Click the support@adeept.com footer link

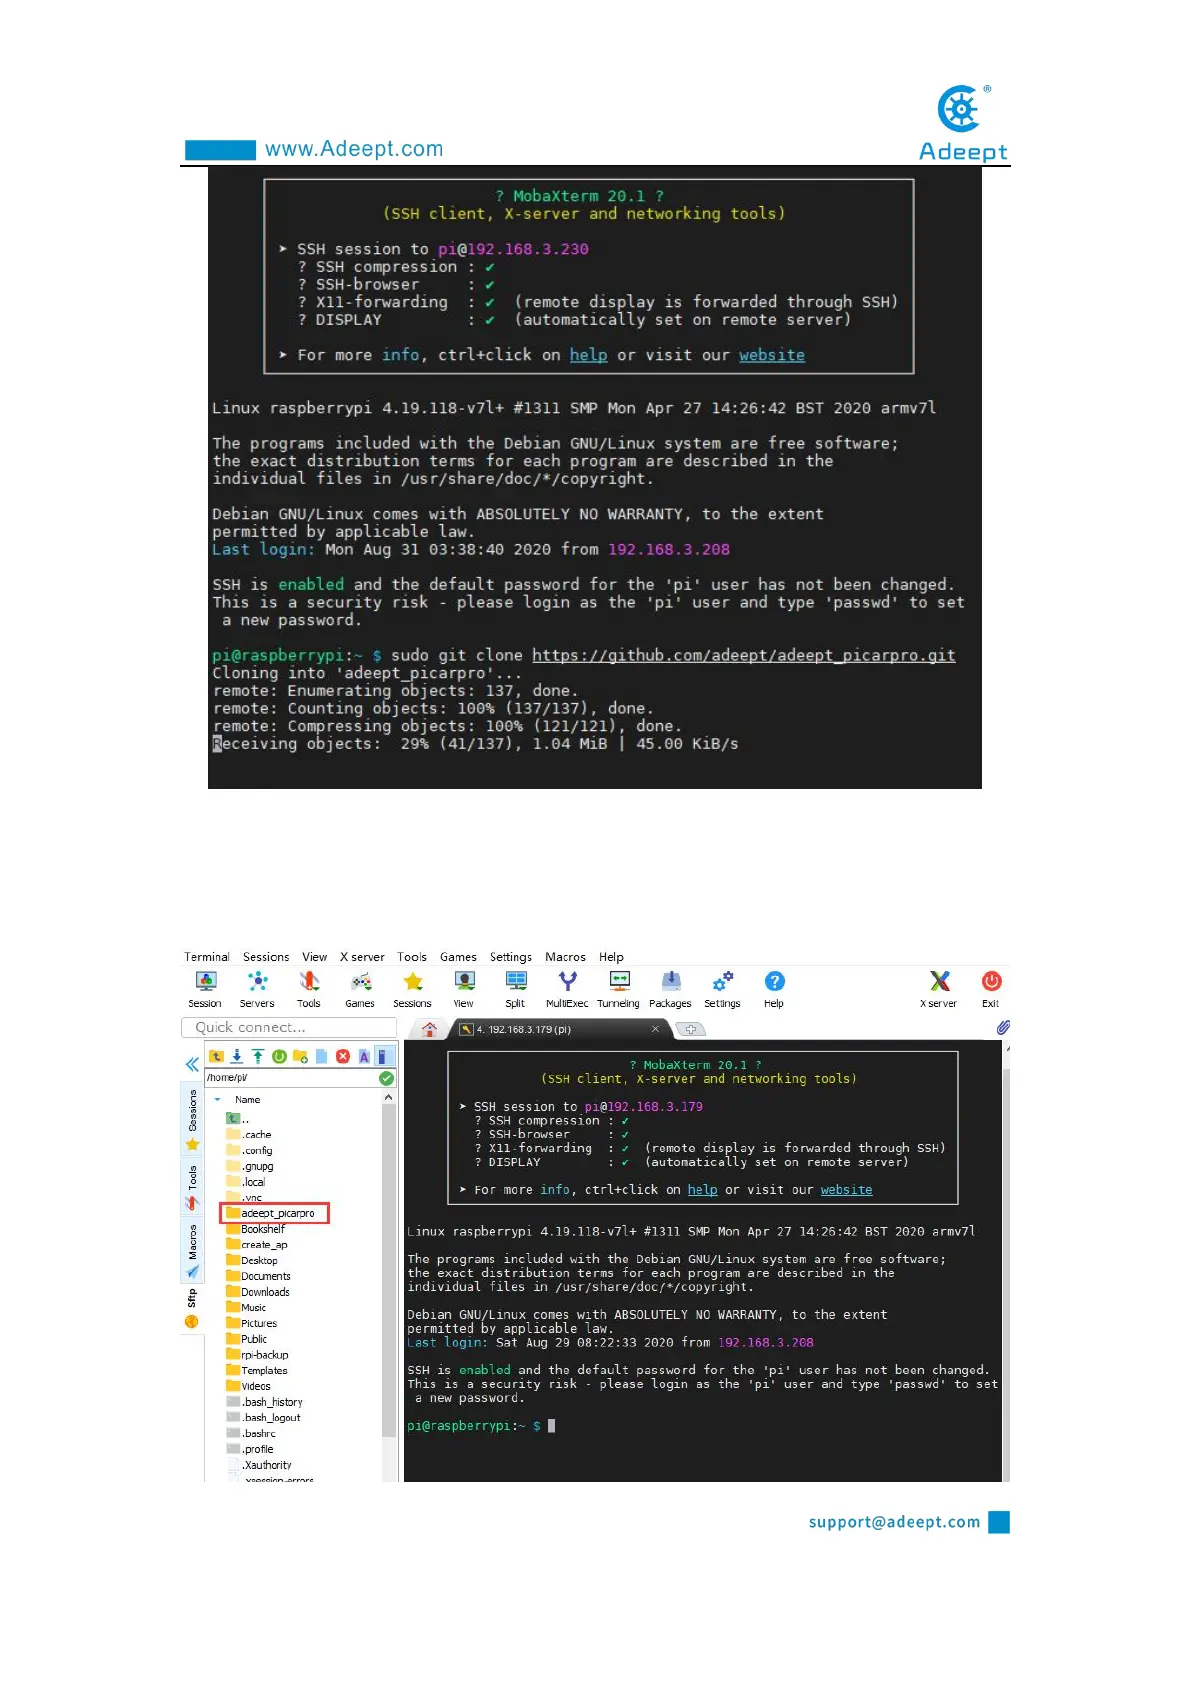[894, 1522]
